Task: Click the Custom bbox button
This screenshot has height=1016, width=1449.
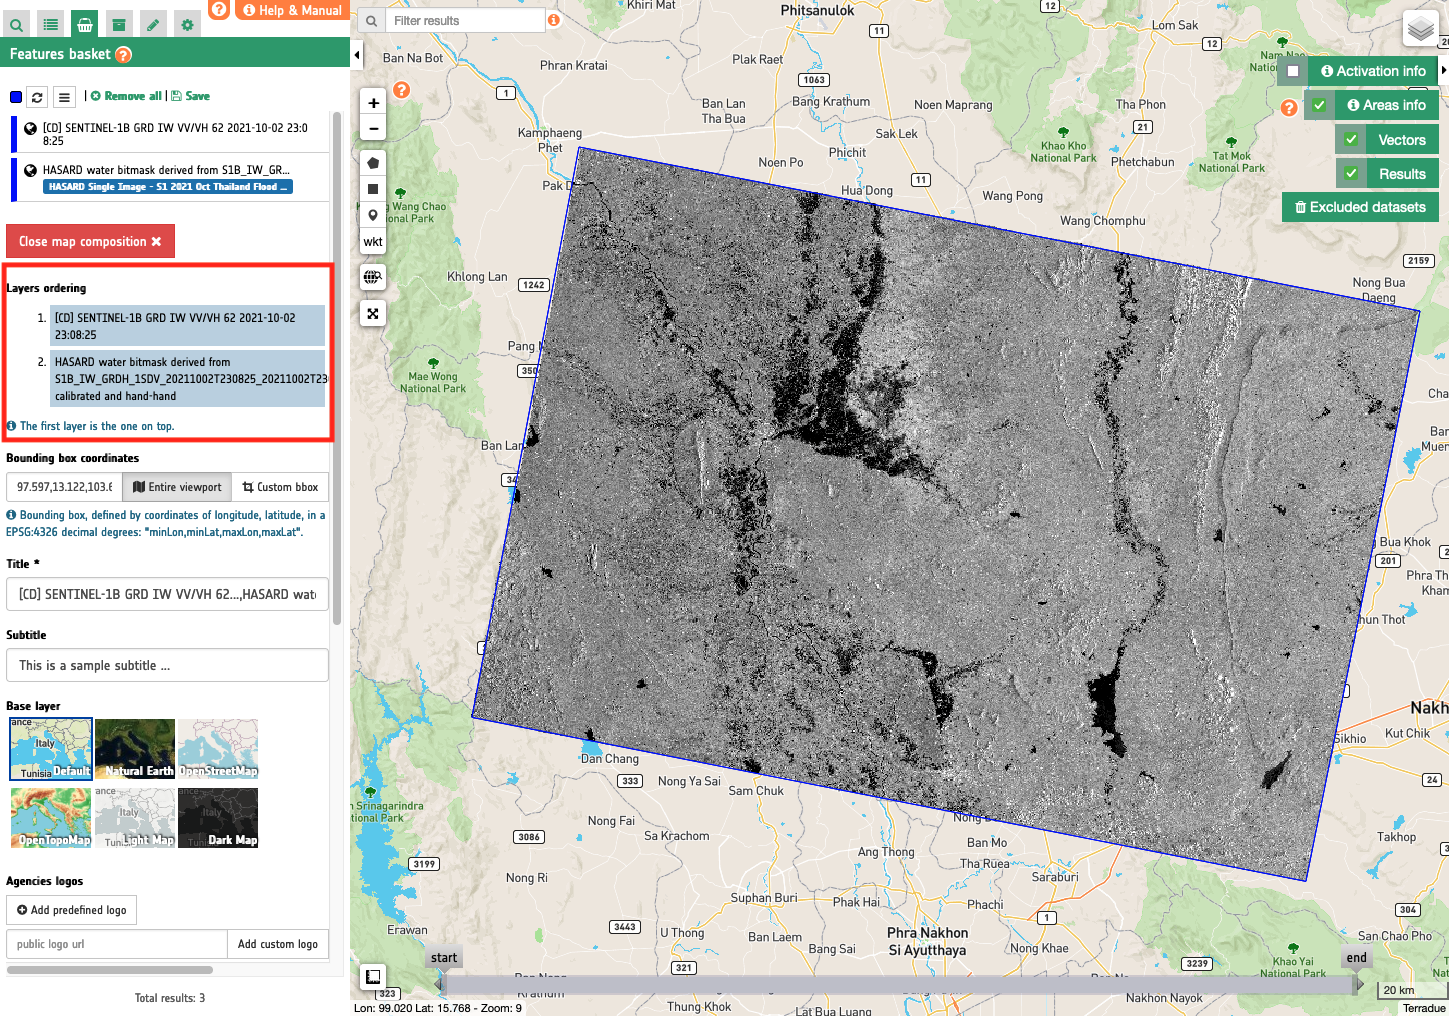Action: 280,487
